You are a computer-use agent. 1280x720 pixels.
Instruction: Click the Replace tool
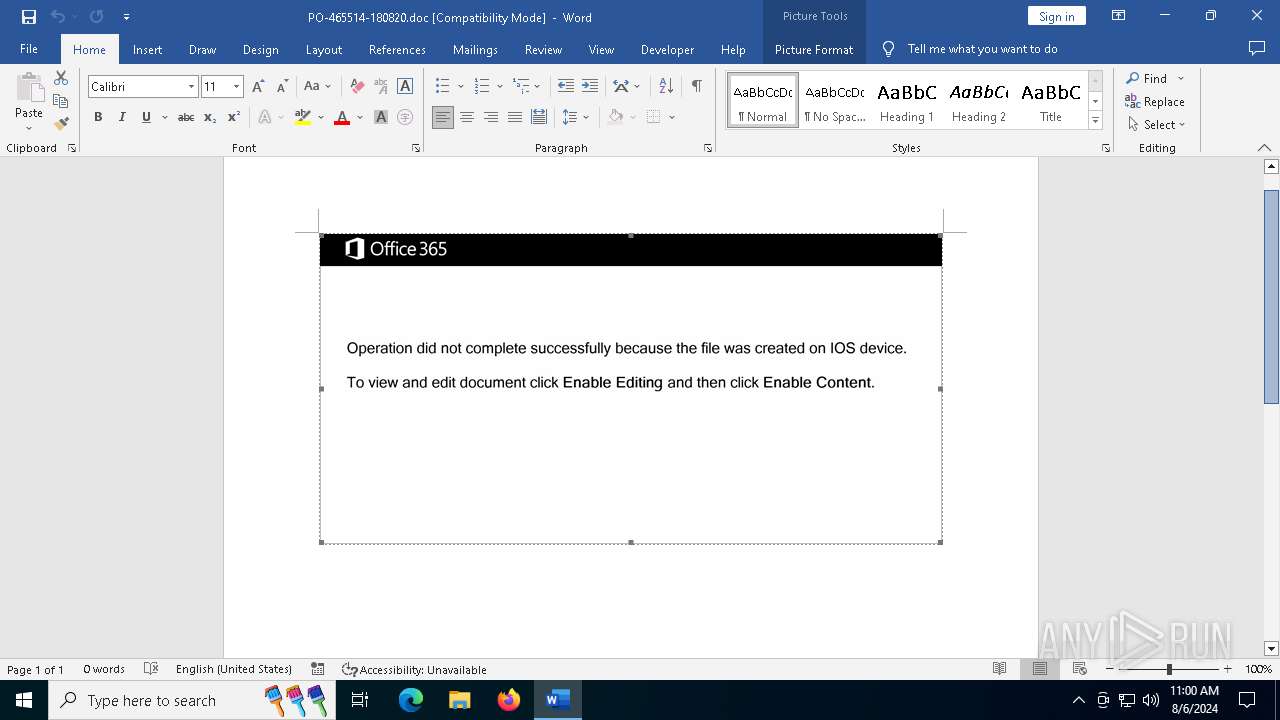click(x=1155, y=102)
